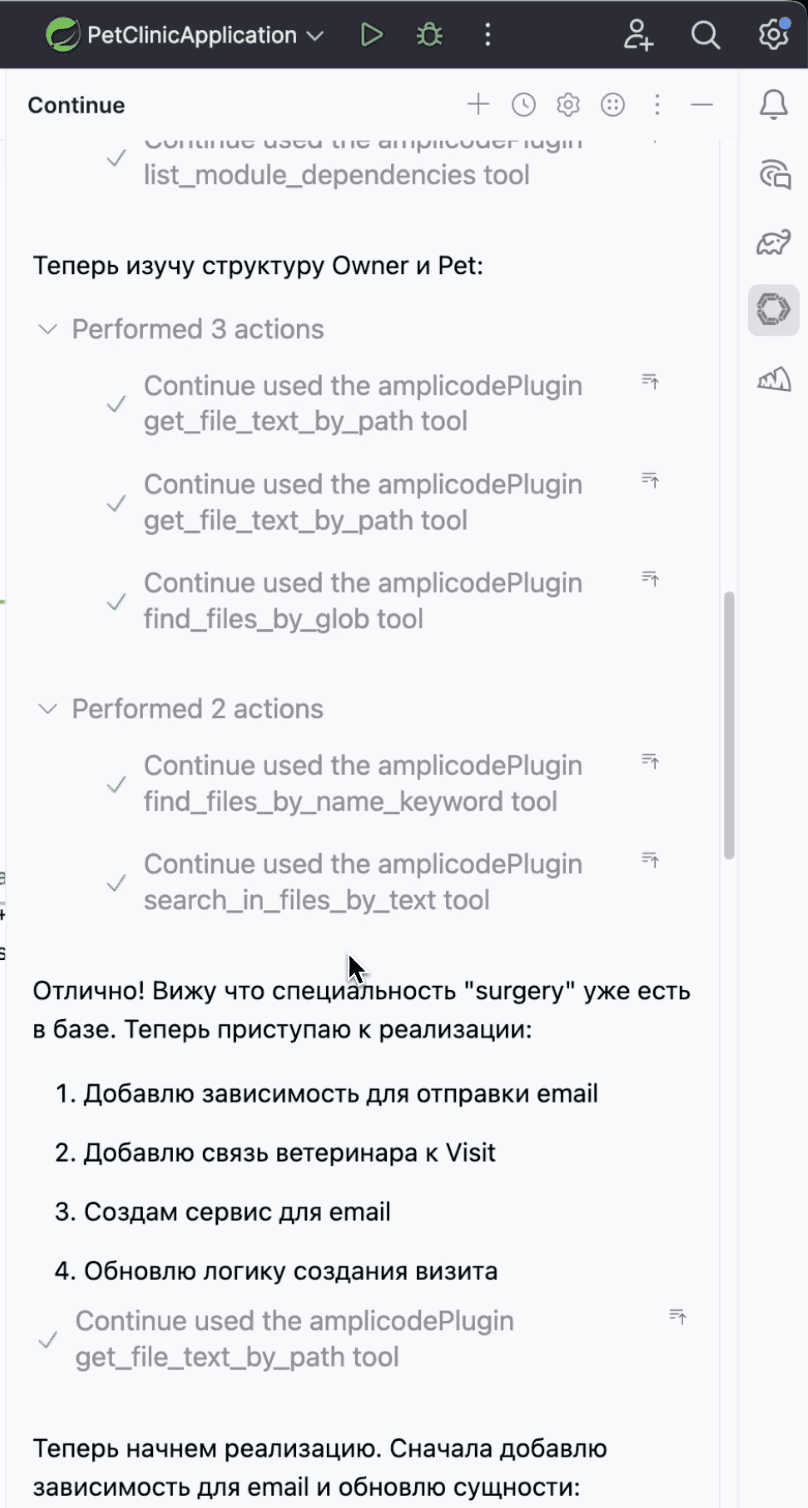
Task: Invite a collaborator via Code With Me
Action: (638, 34)
